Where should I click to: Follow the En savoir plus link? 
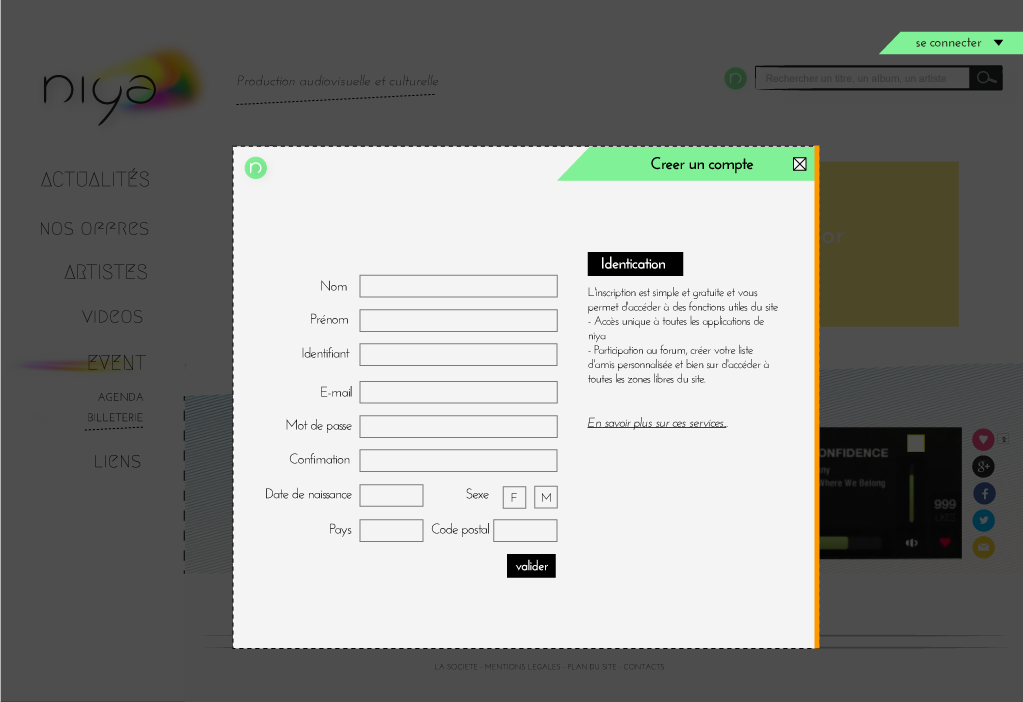coord(656,423)
